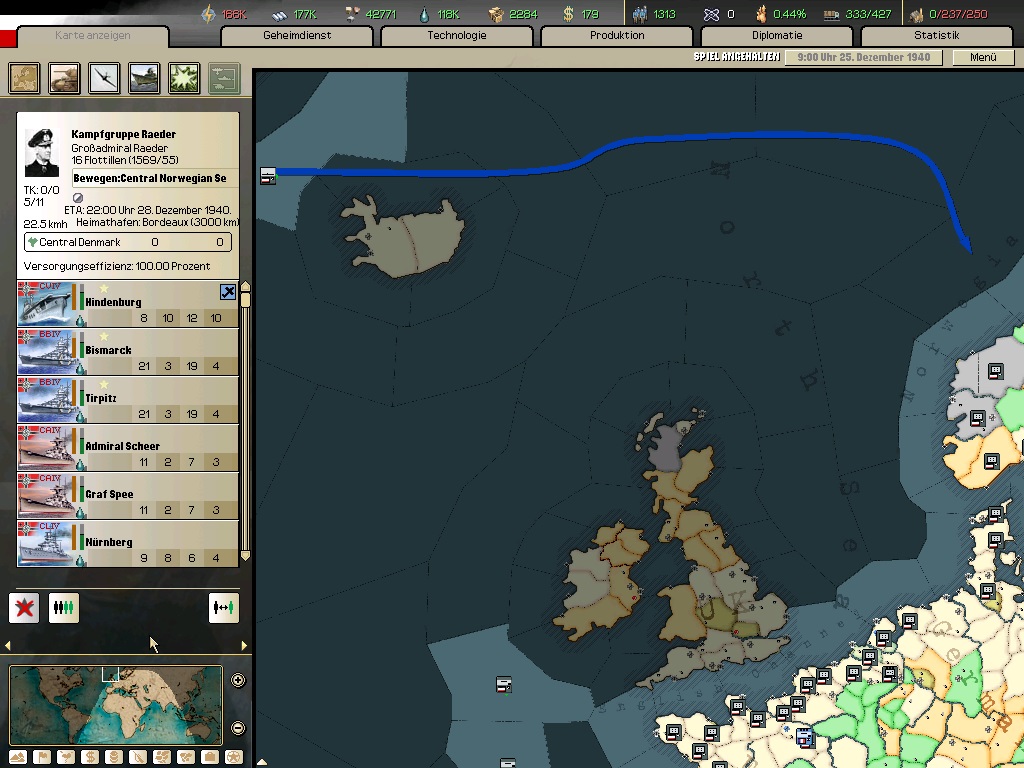Click the green explosion battles icon
This screenshot has height=768, width=1024.
pyautogui.click(x=184, y=78)
